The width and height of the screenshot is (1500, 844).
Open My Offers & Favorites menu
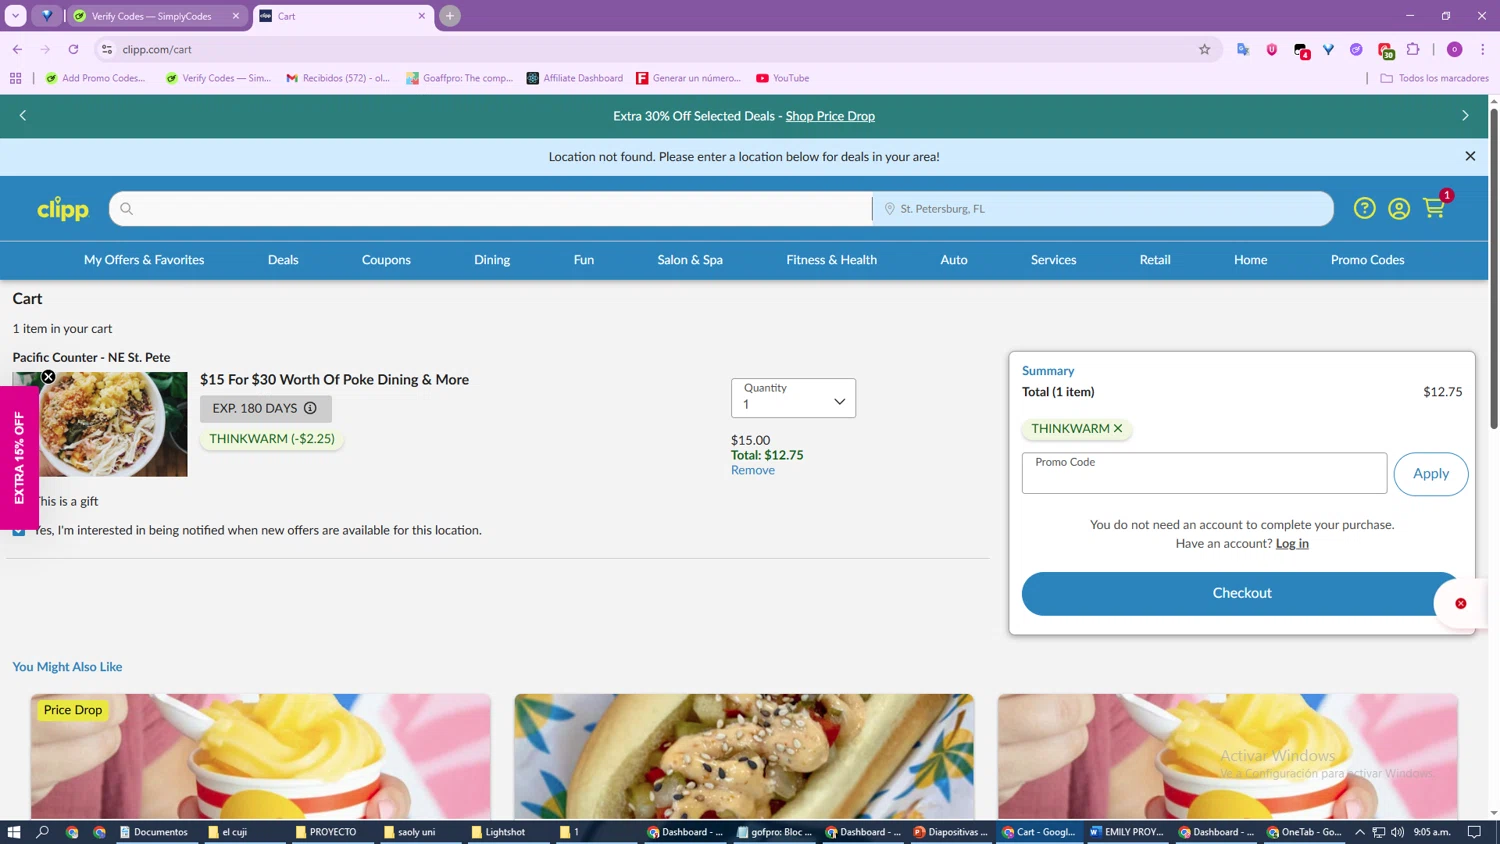click(144, 260)
